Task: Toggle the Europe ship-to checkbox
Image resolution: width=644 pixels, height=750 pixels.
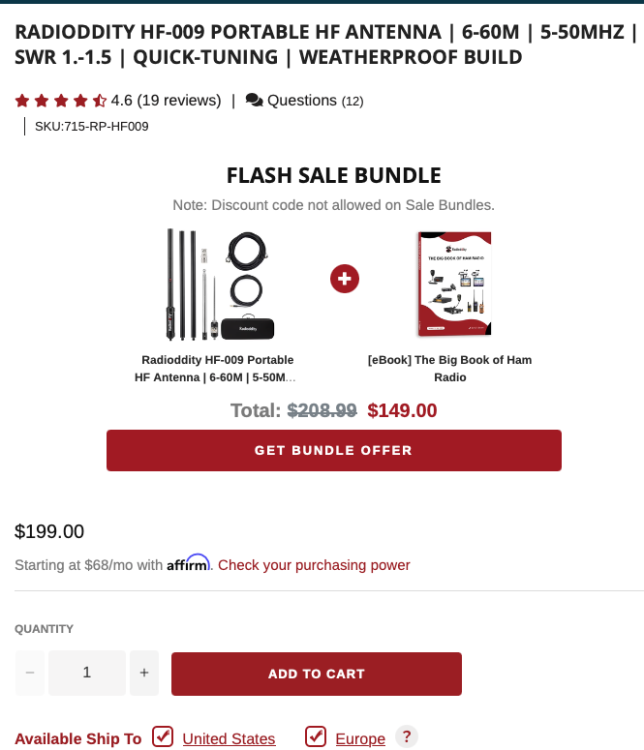Action: click(x=316, y=737)
